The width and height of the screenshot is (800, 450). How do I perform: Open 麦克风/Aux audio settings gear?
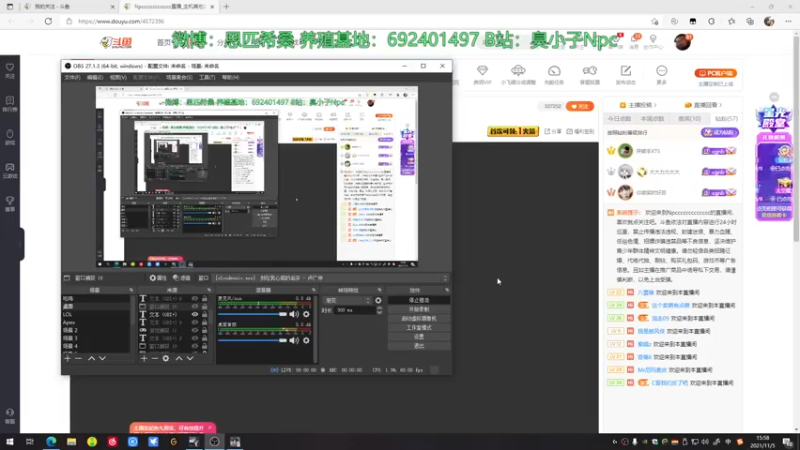coord(306,314)
